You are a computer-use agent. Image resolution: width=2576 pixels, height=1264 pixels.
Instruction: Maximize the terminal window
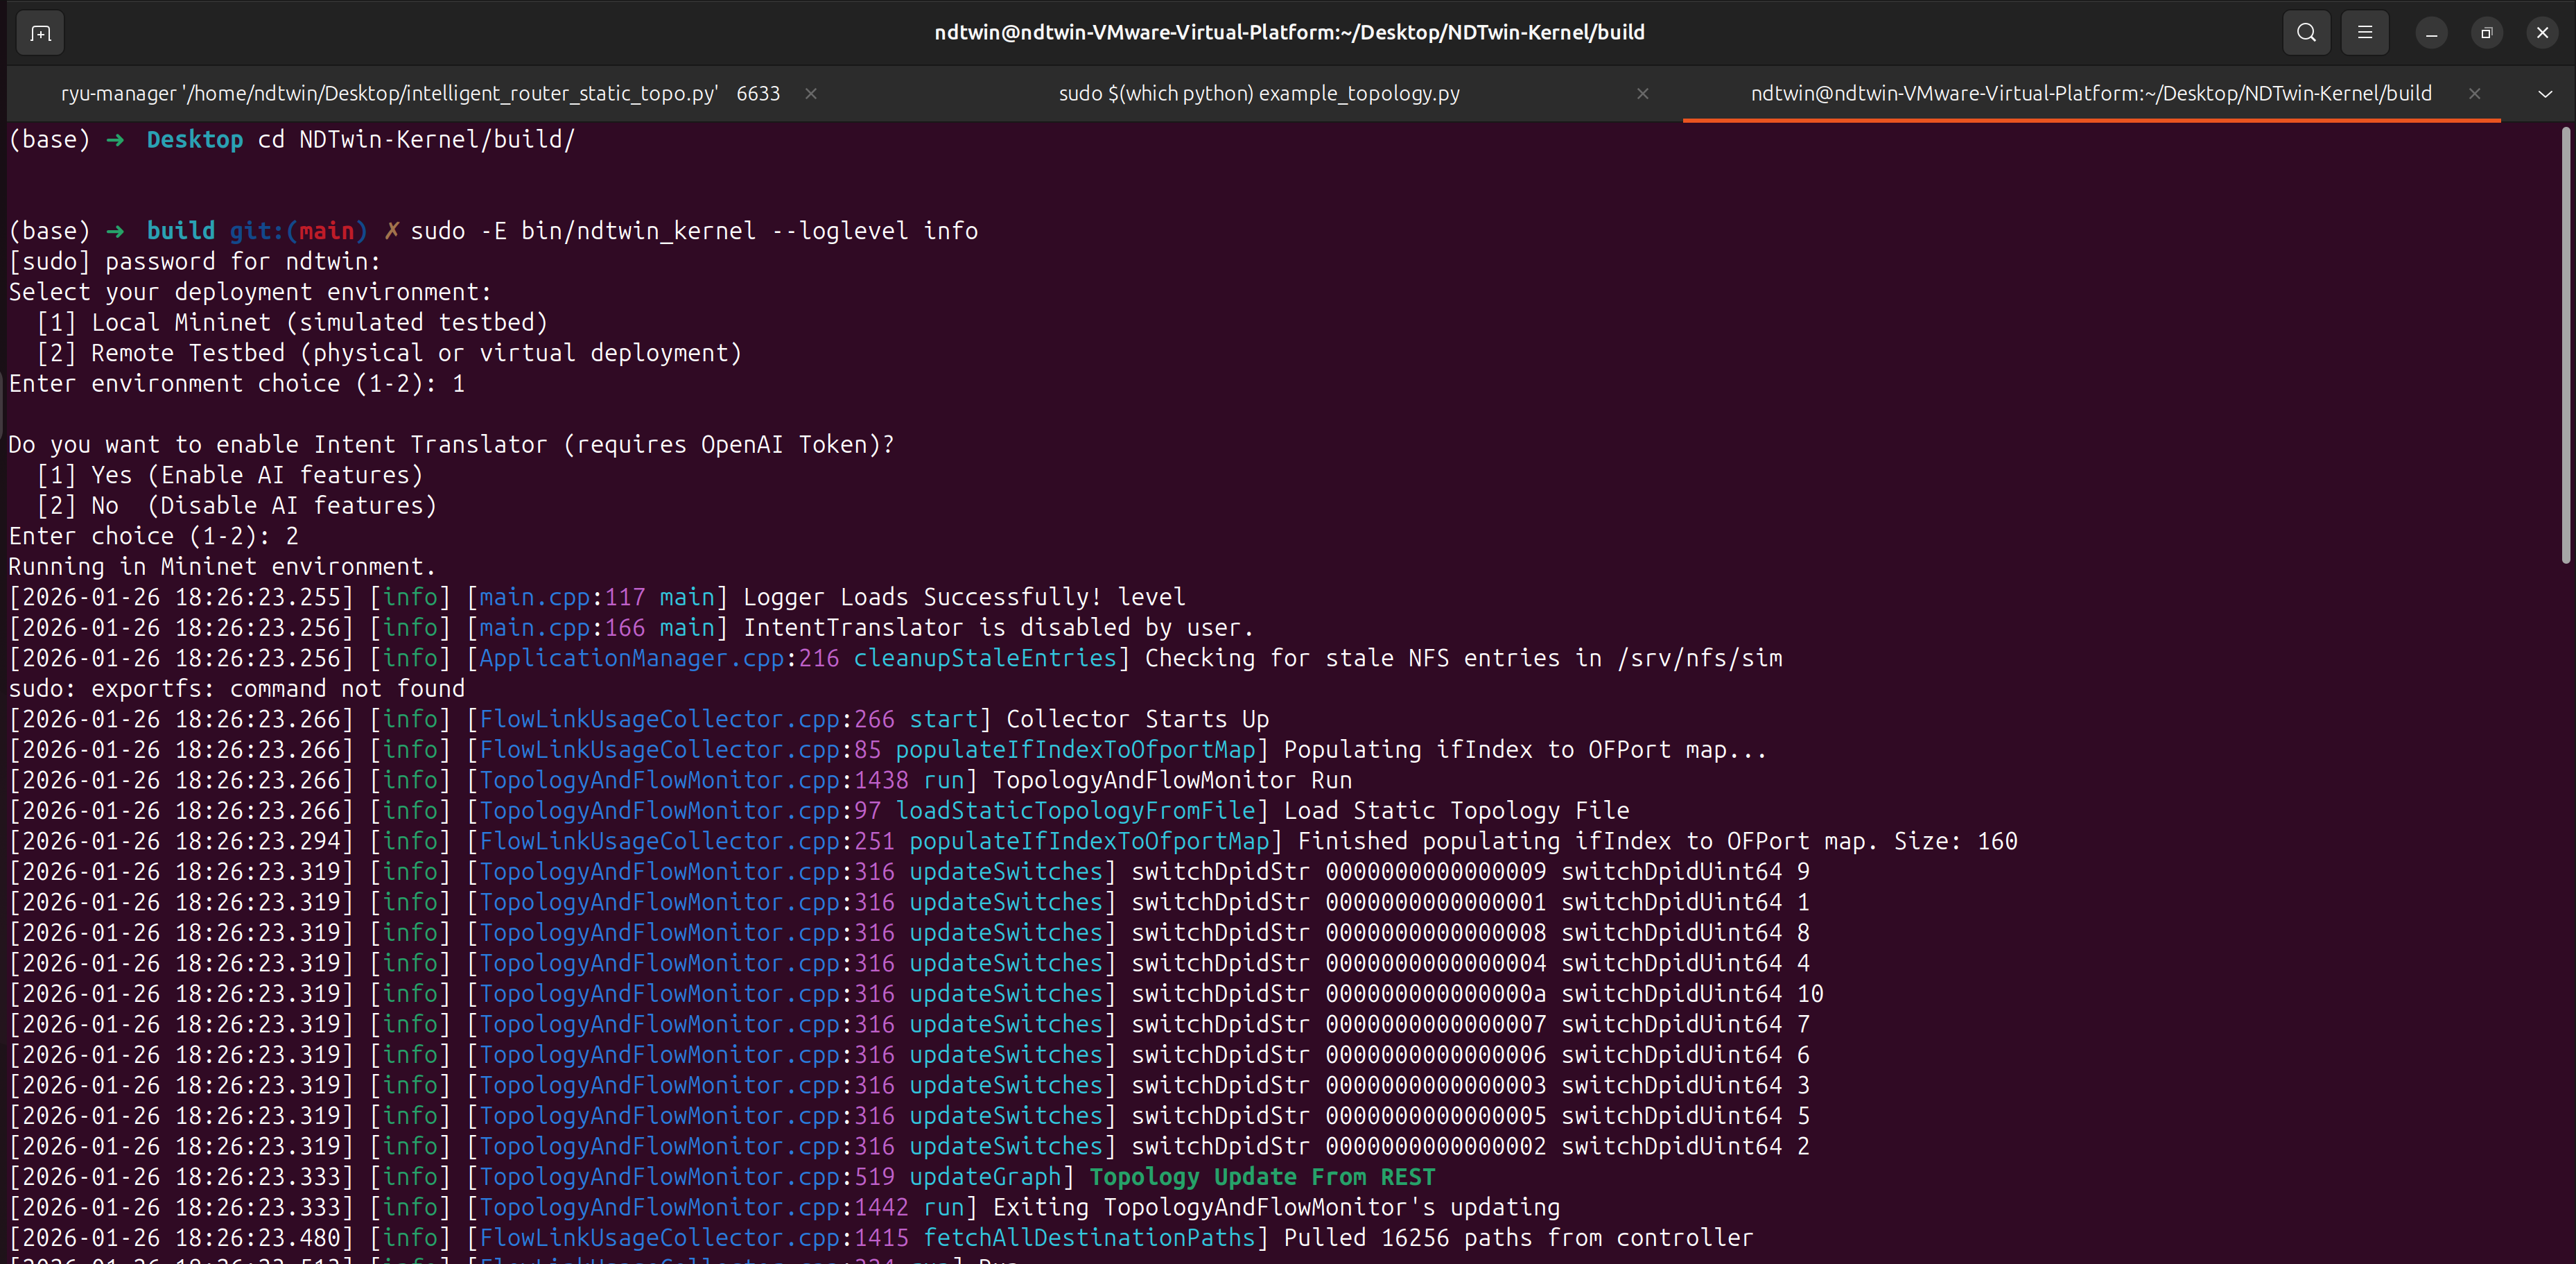click(x=2487, y=33)
